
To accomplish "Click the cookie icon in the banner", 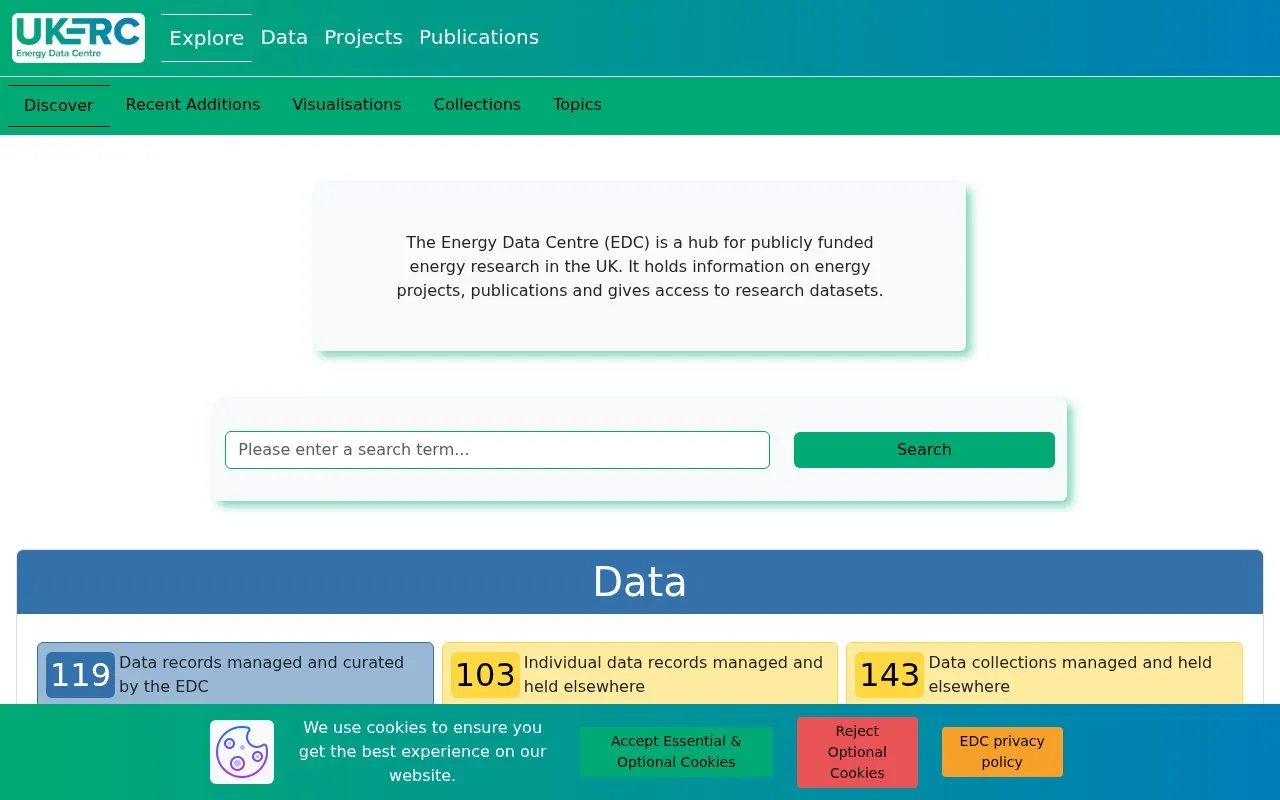I will coord(242,752).
